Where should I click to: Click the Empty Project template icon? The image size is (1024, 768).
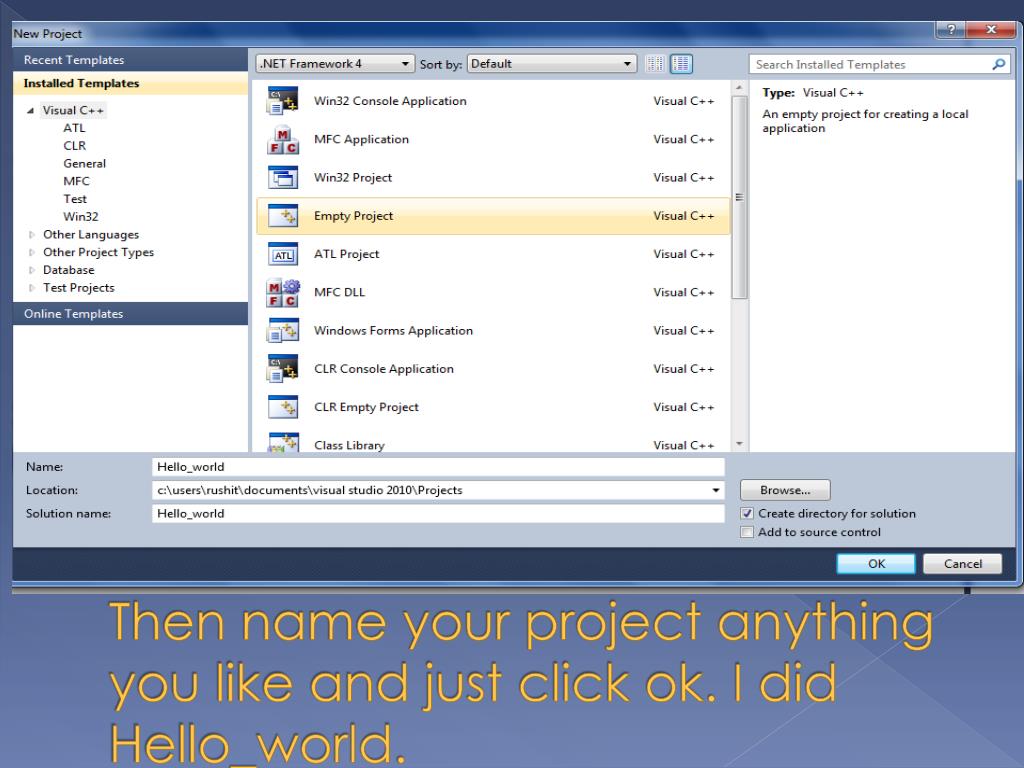tap(283, 216)
